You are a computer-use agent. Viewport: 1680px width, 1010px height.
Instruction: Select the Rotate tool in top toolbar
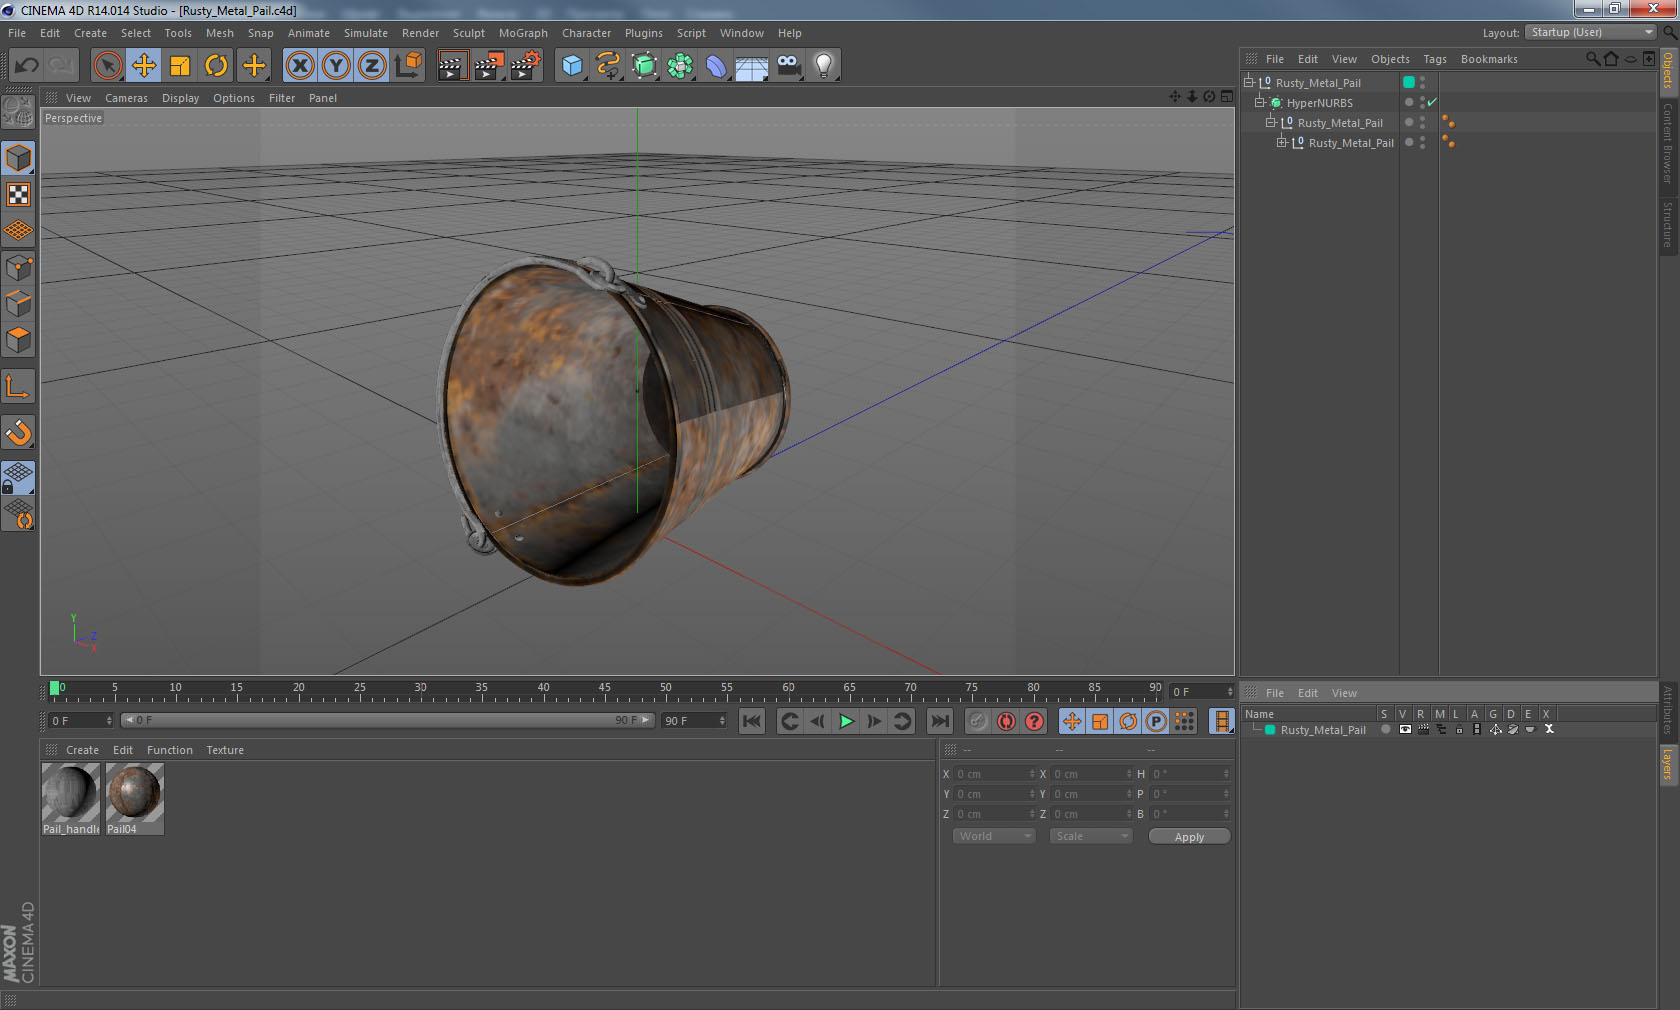click(216, 66)
